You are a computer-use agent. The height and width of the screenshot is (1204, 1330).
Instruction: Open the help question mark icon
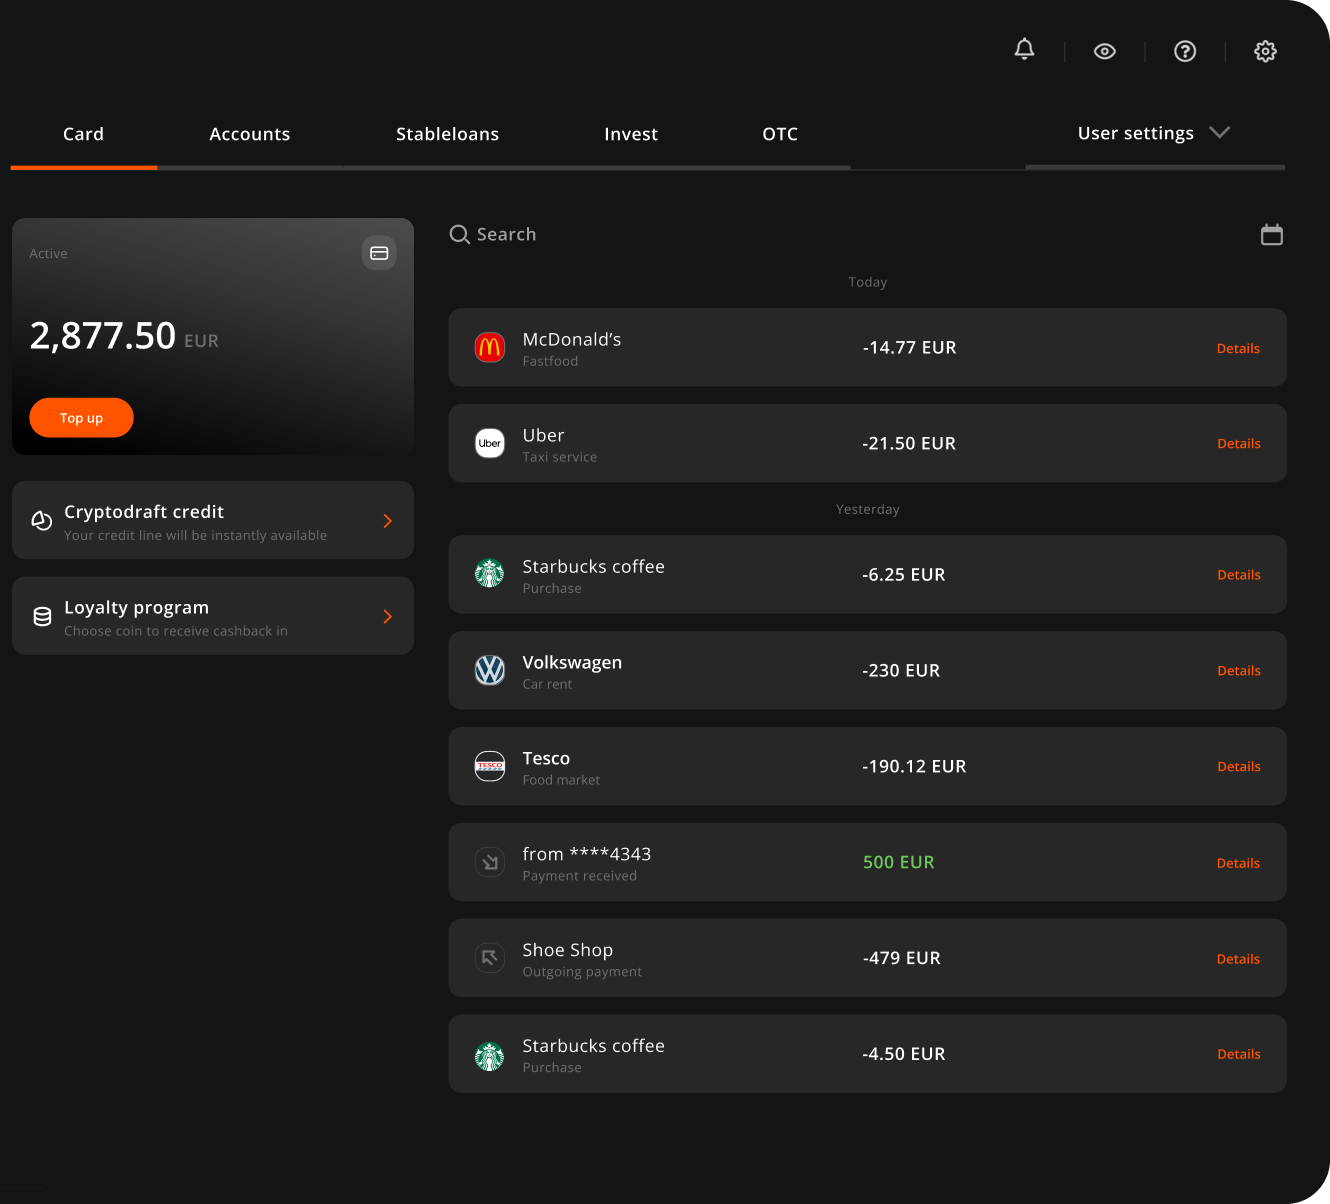[1185, 51]
